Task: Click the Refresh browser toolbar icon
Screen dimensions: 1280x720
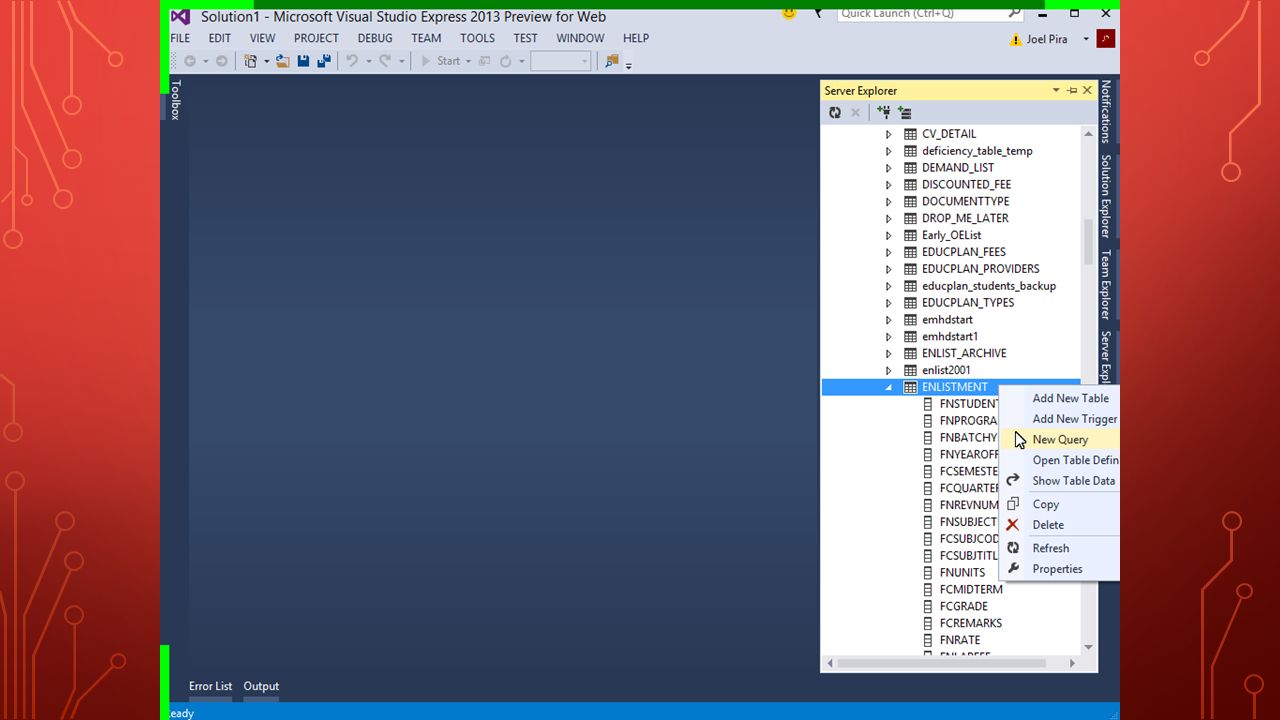Action: 506,61
